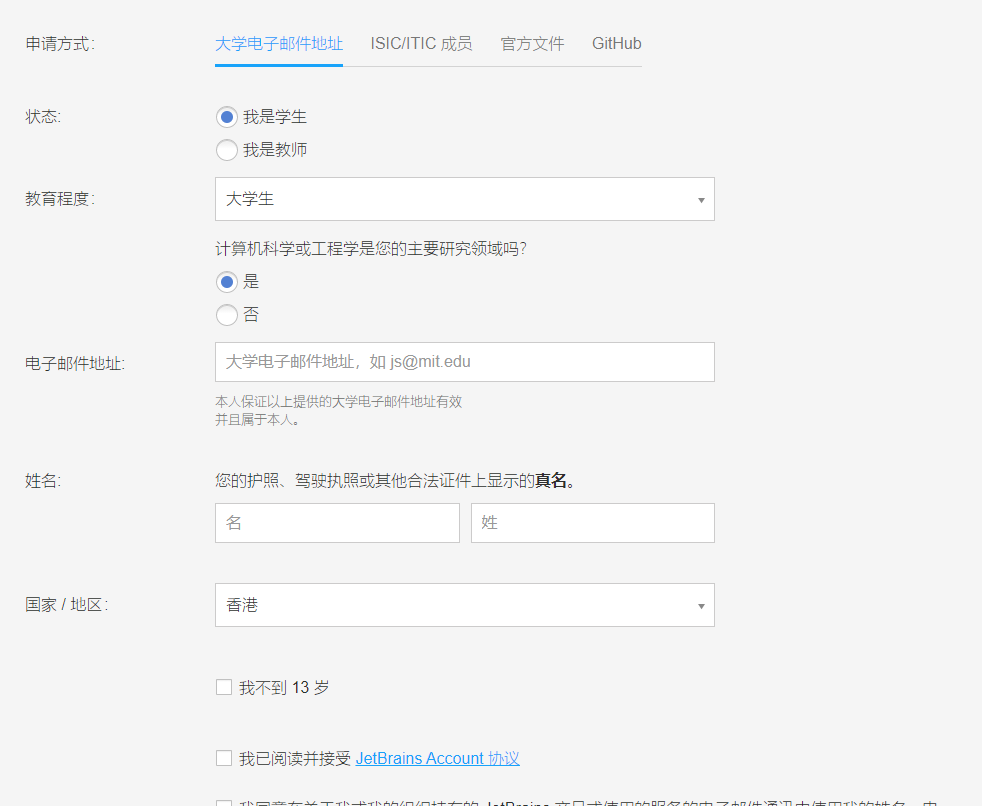The image size is (982, 806).
Task: Open the JetBrains Account 协议 link
Action: coord(437,758)
